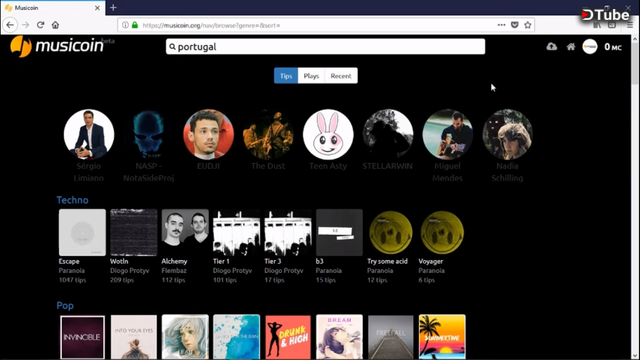Open the Invincible pop album cover
This screenshot has height=360, width=640.
82,337
